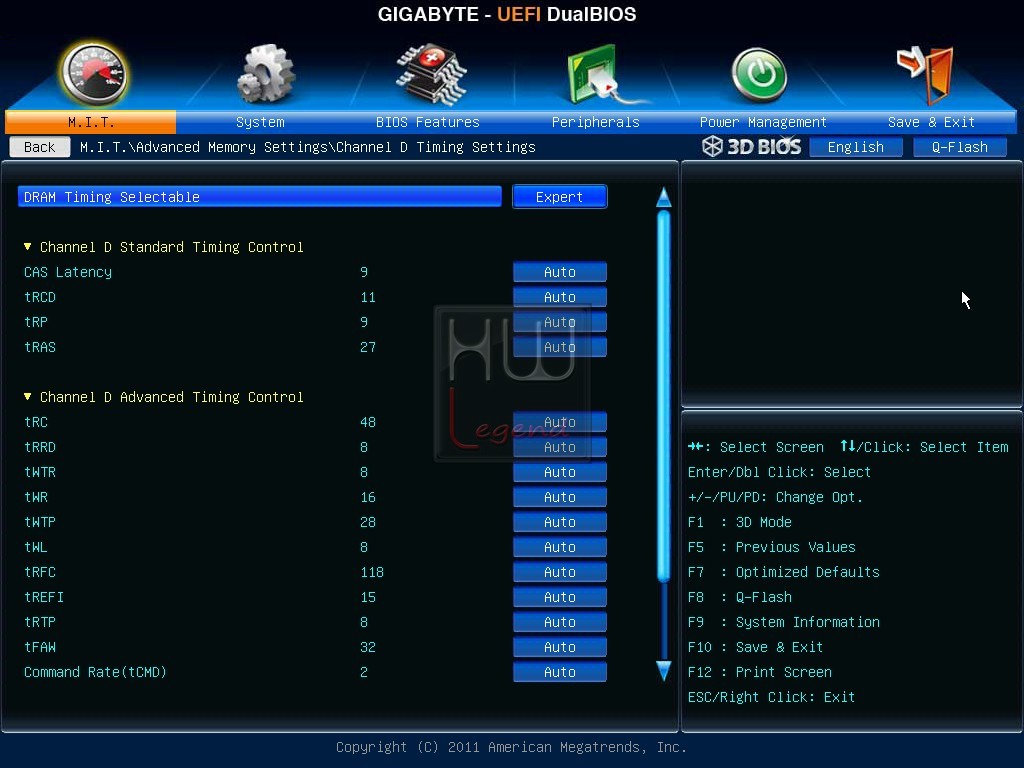1024x768 pixels.
Task: Change the Auto value for tWTP
Action: (560, 522)
